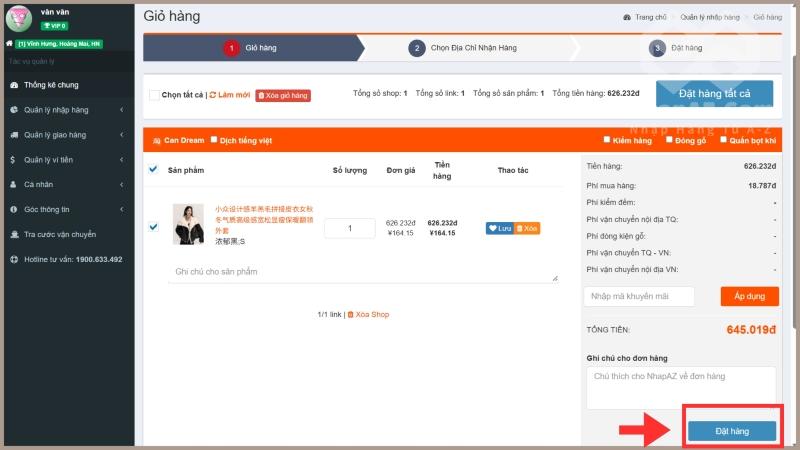Click the Làm mới refresh icon
Image resolution: width=800 pixels, height=450 pixels.
(x=213, y=95)
